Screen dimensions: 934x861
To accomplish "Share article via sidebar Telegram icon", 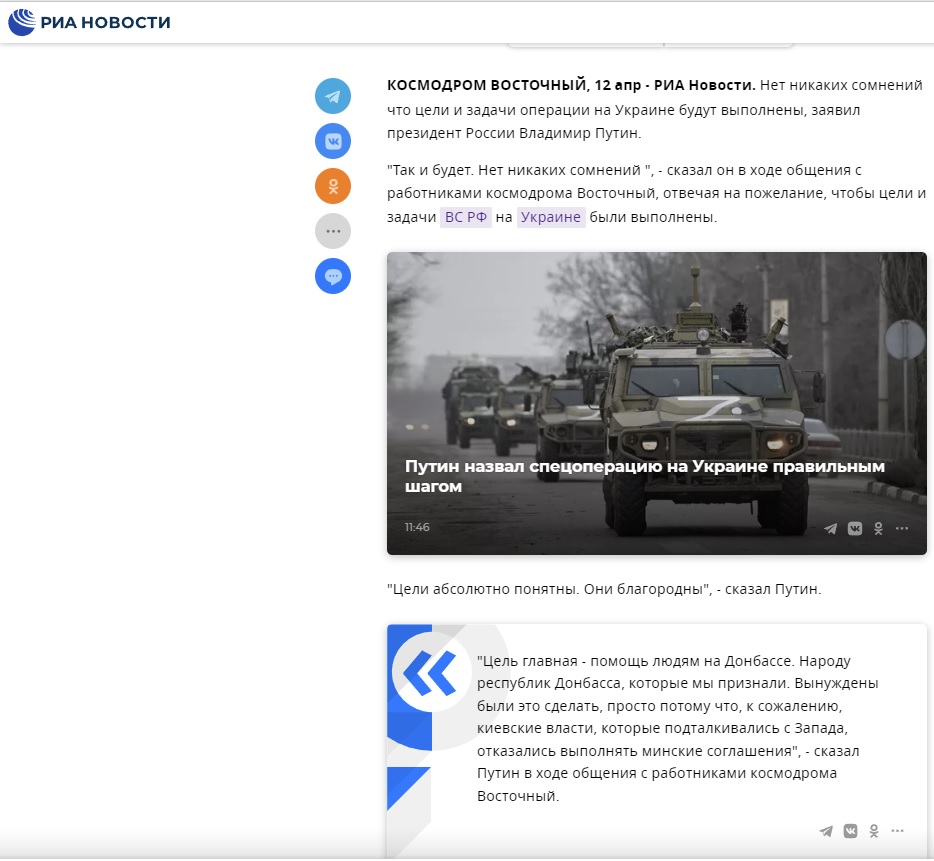I will click(x=333, y=96).
